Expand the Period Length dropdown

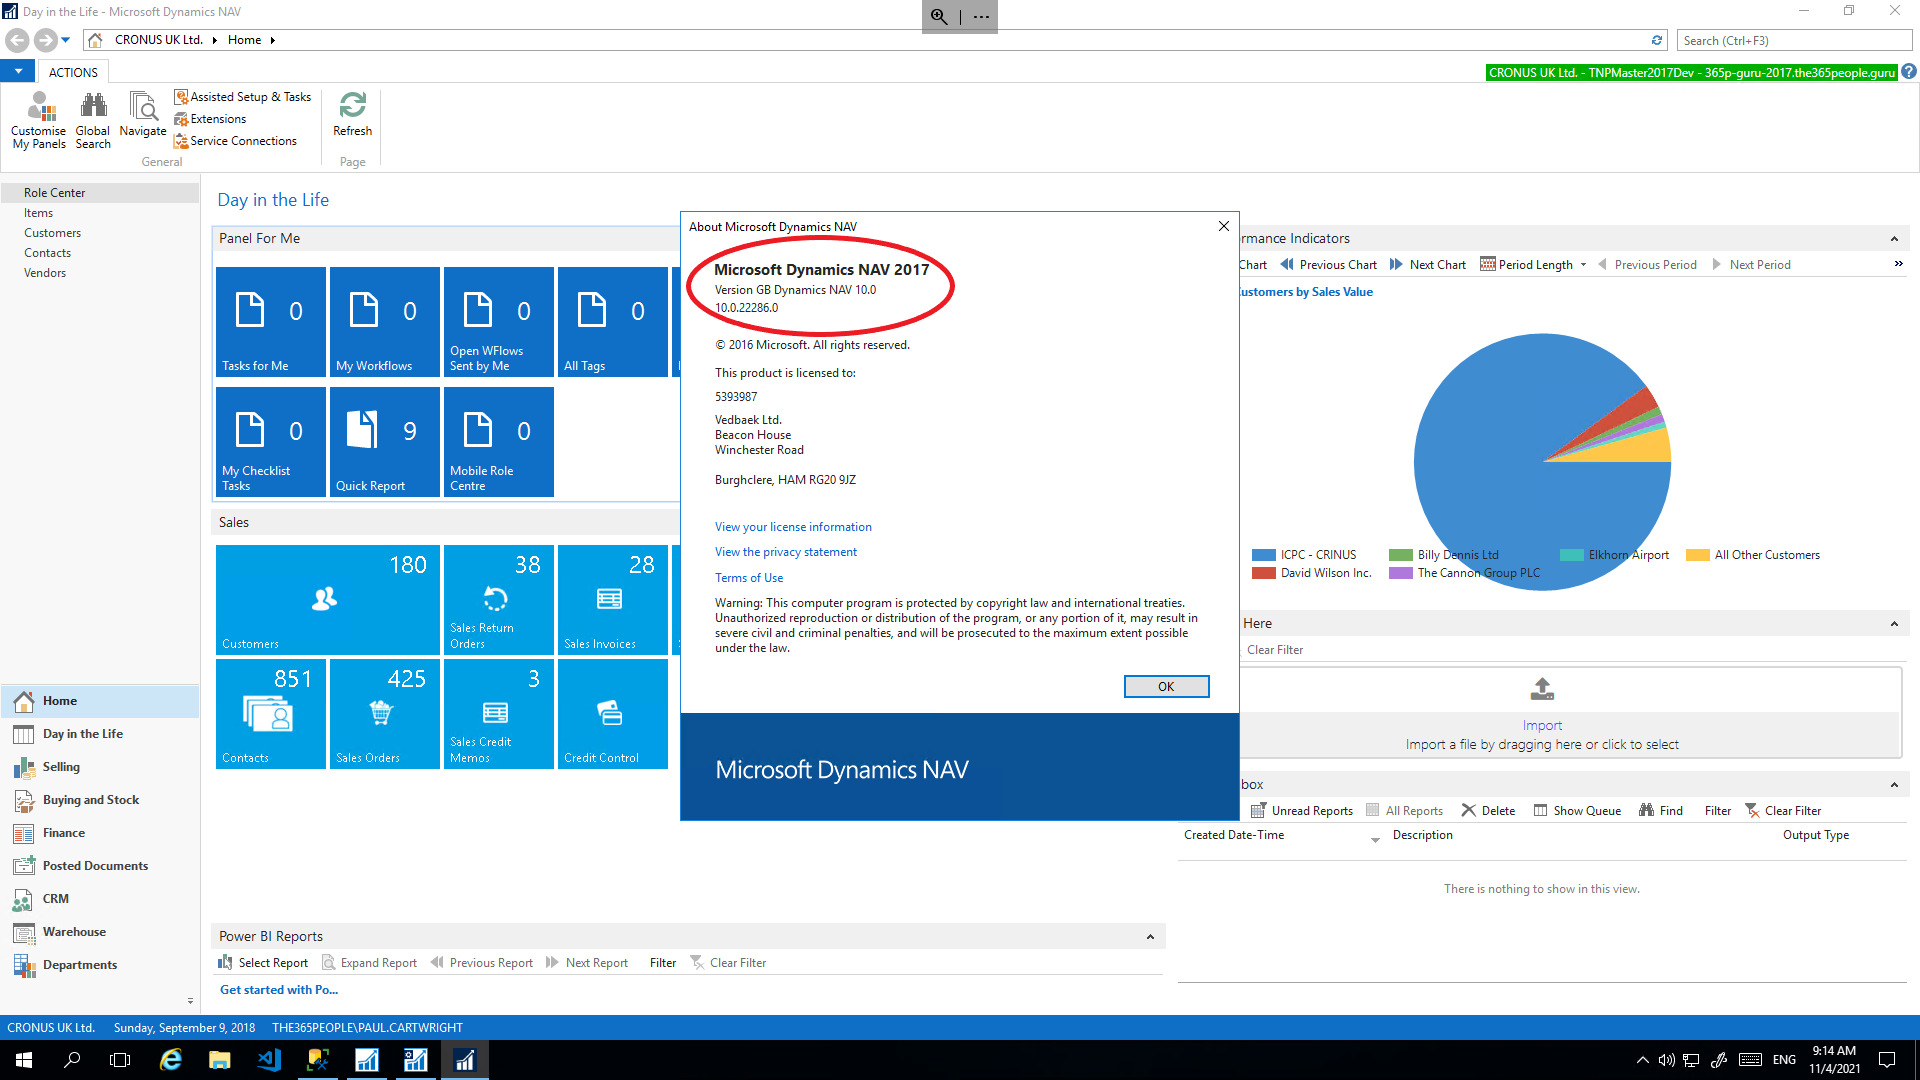[1584, 264]
